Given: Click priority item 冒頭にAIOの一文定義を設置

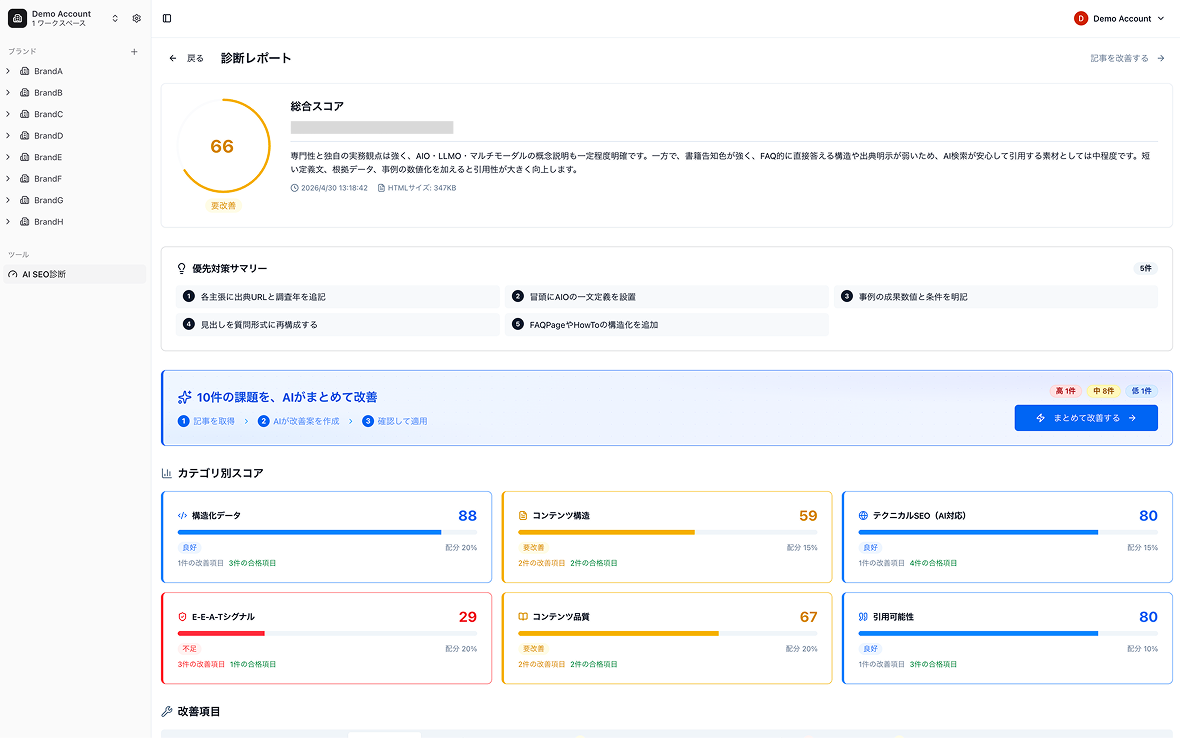Looking at the screenshot, I should click(667, 296).
